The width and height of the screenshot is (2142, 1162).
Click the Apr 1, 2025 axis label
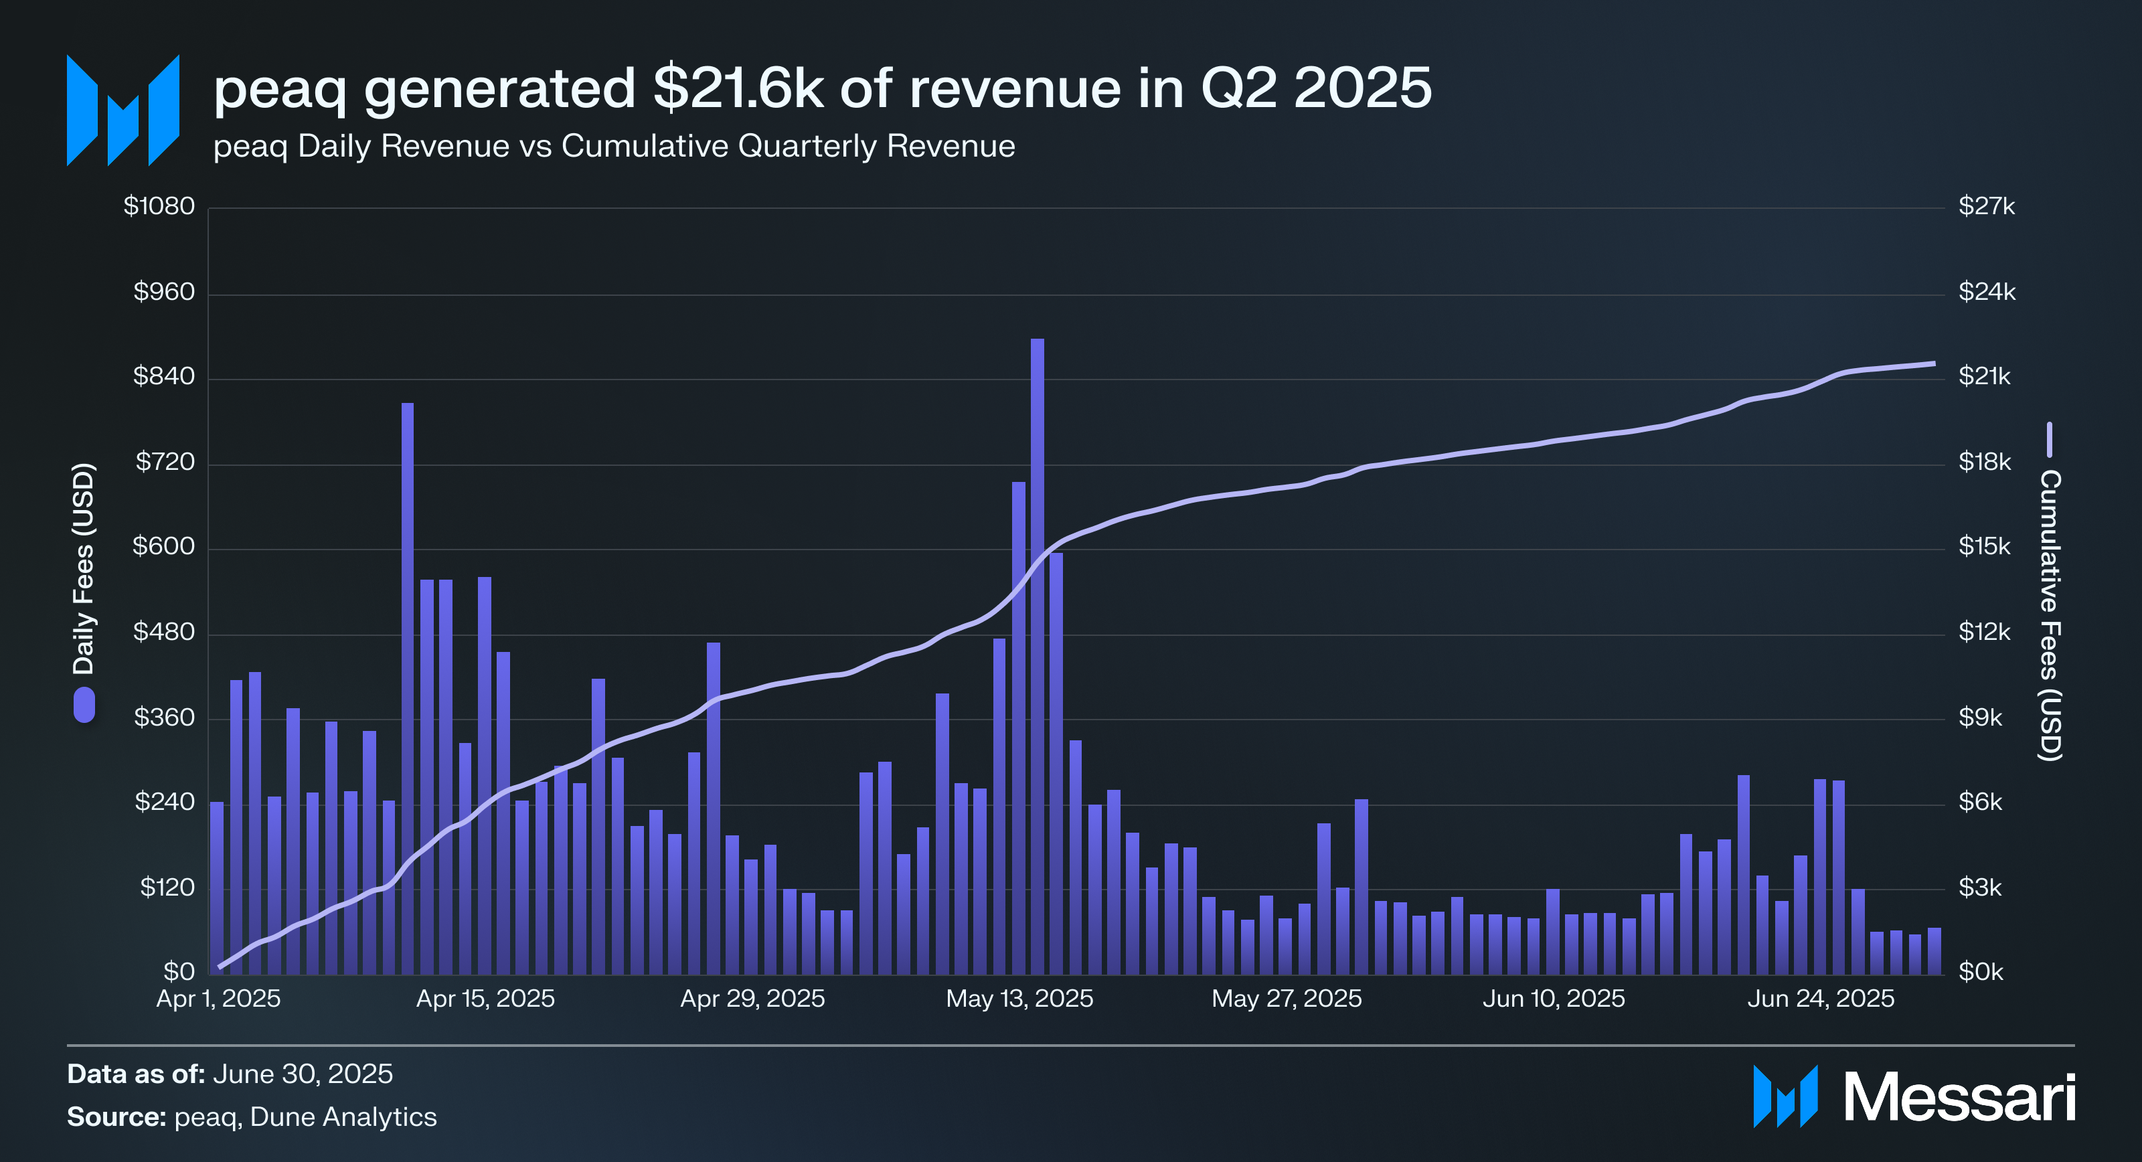tap(218, 999)
